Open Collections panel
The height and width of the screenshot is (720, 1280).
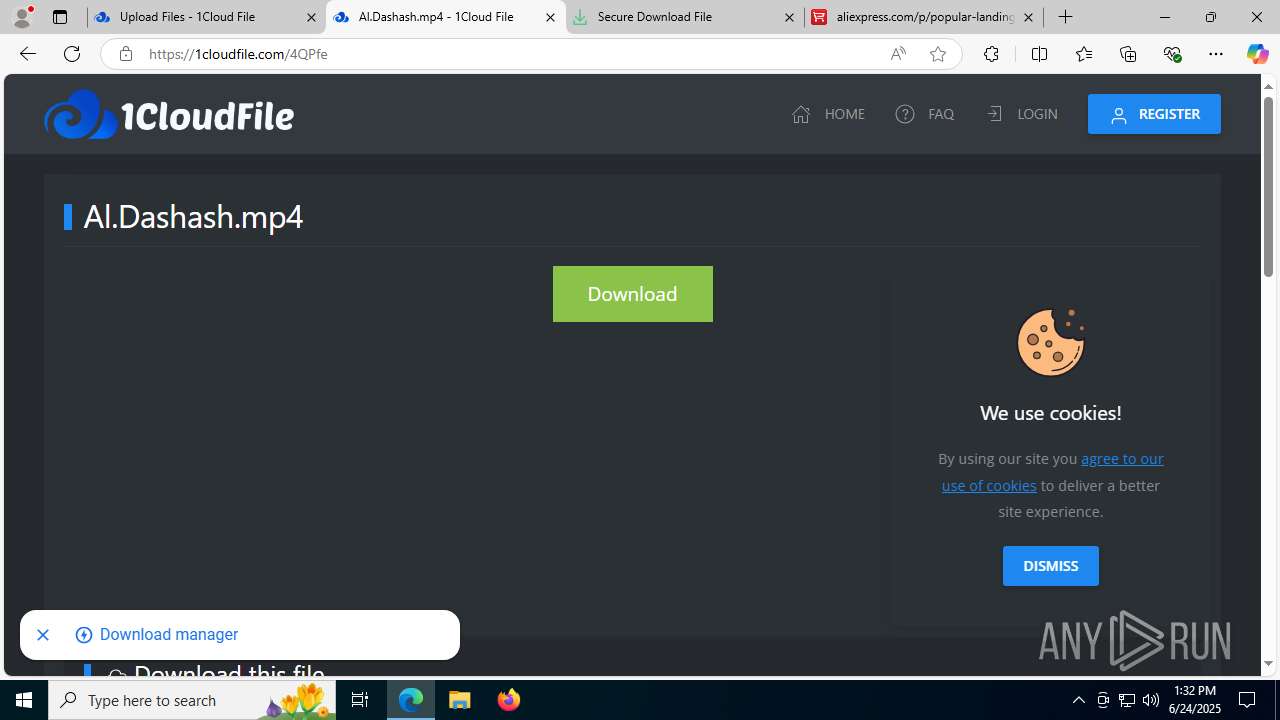click(1128, 54)
